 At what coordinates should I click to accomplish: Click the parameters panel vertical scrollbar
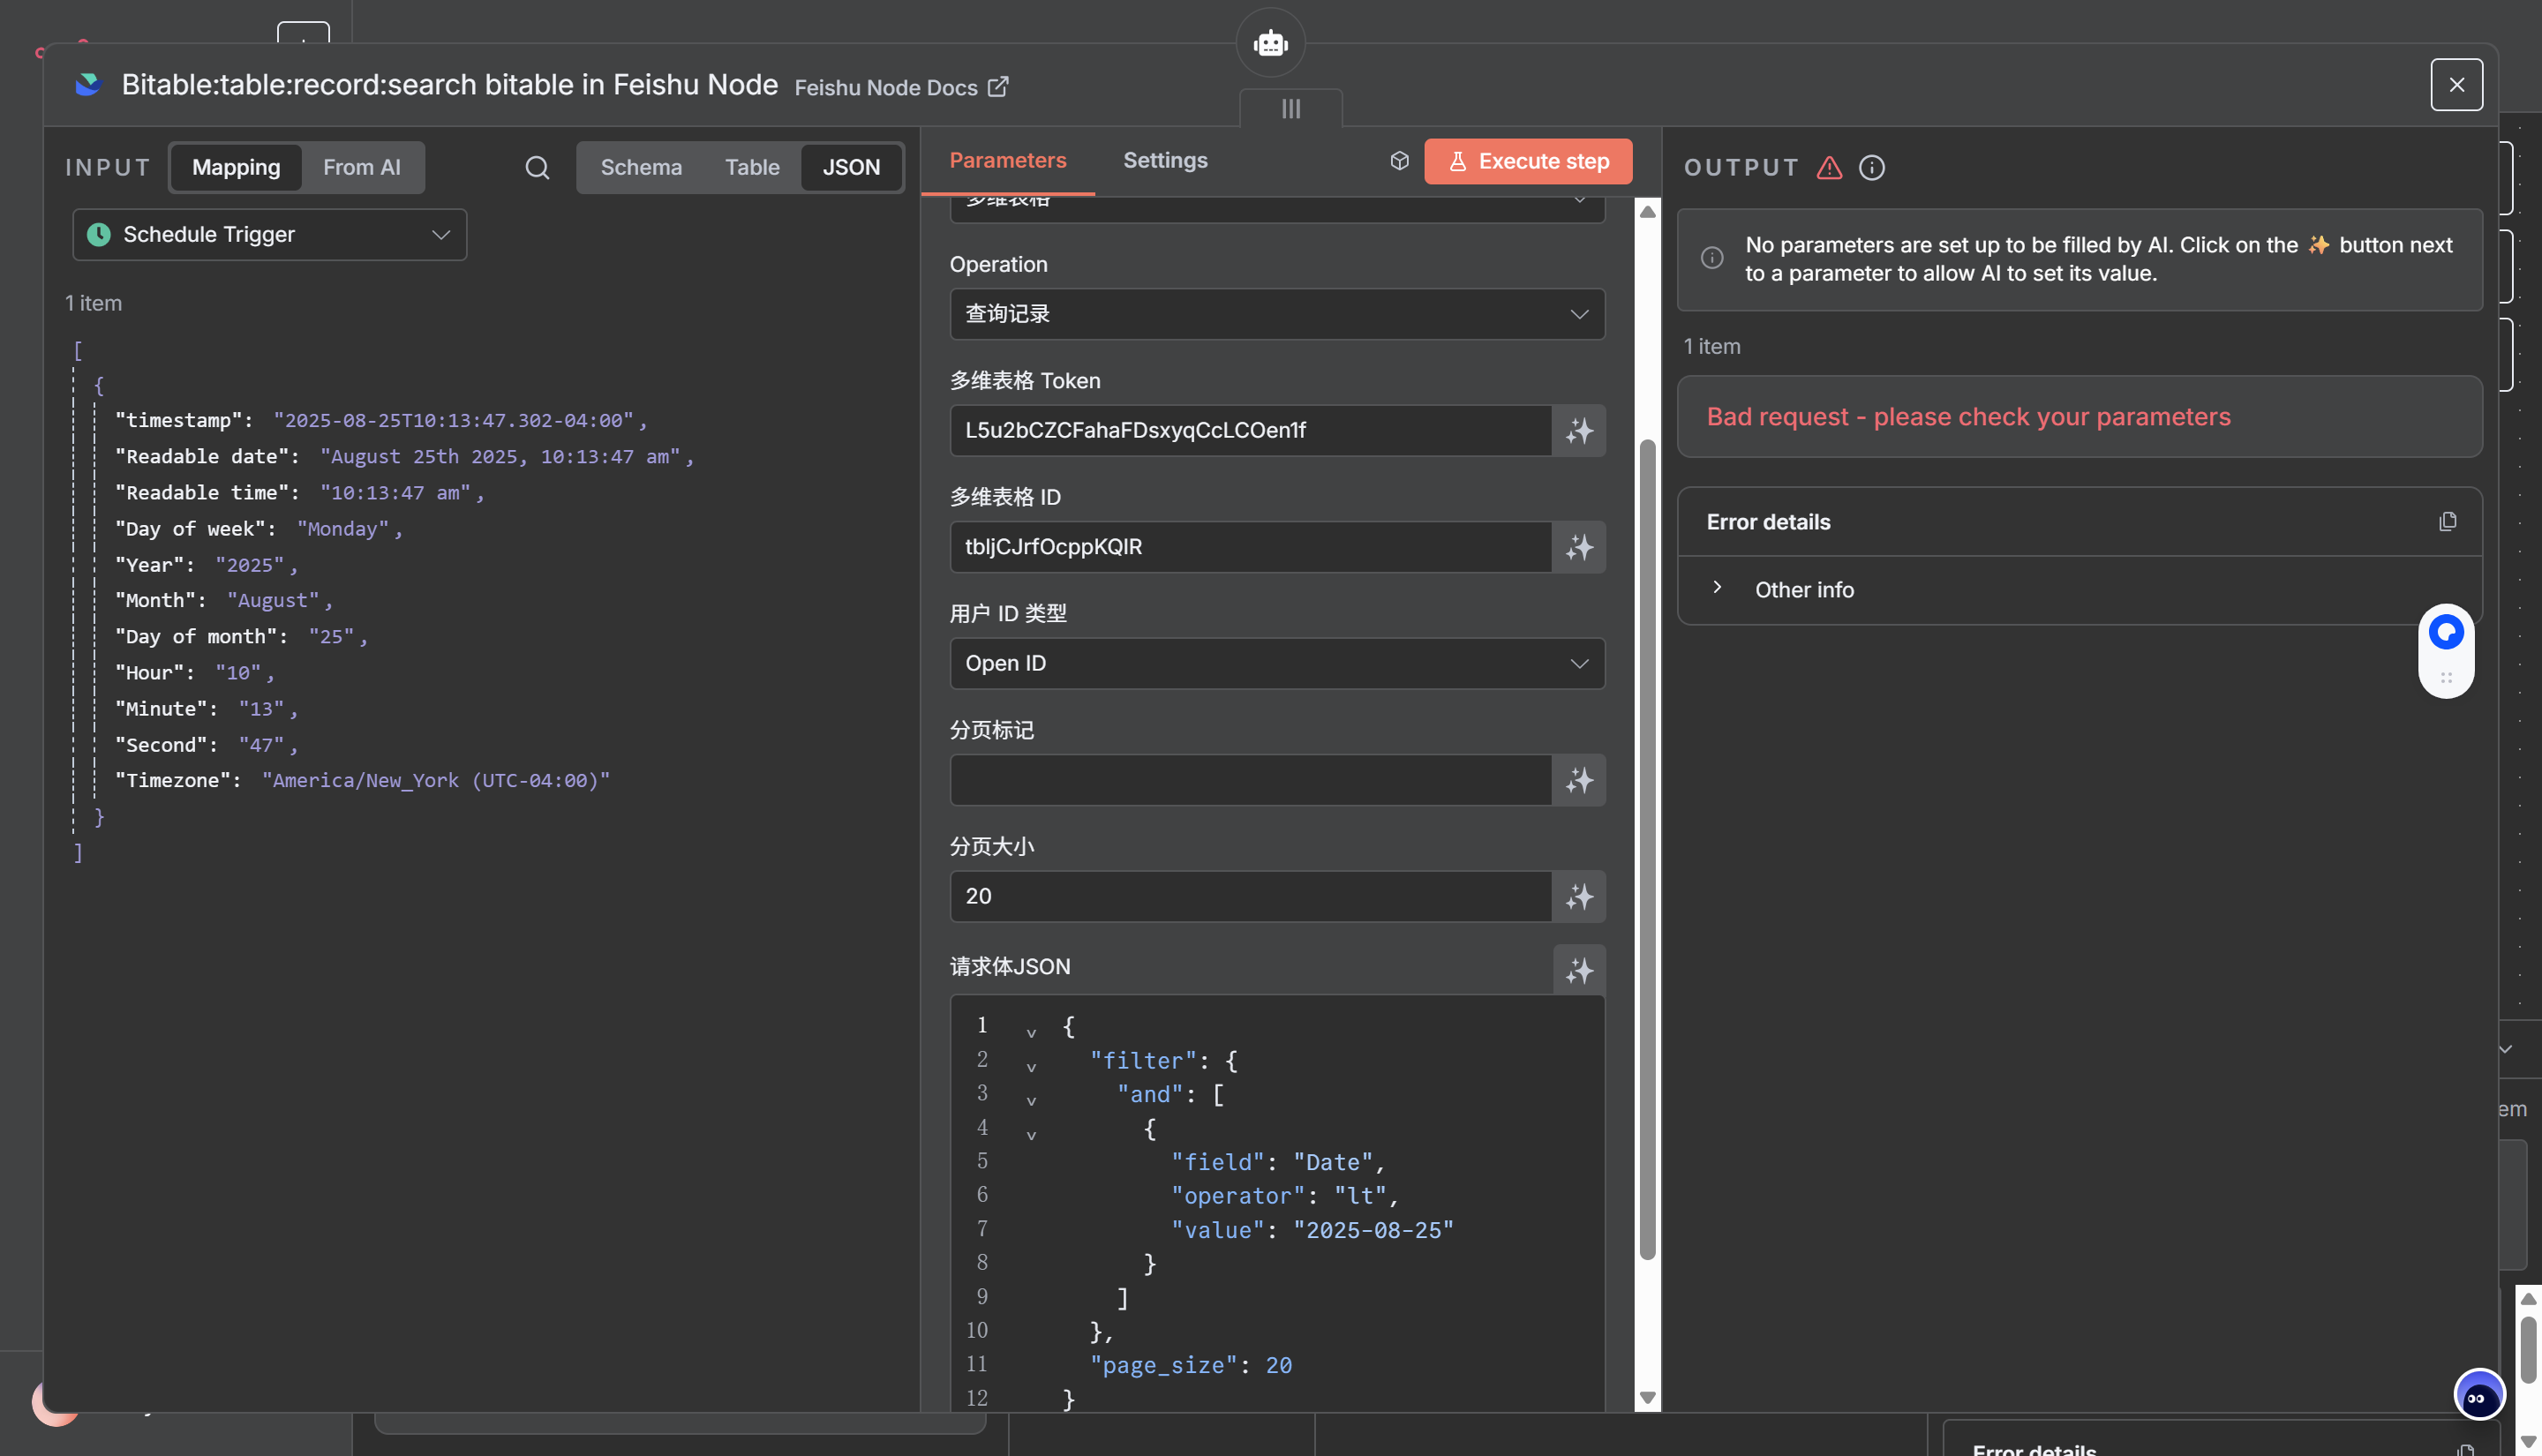(x=1647, y=850)
